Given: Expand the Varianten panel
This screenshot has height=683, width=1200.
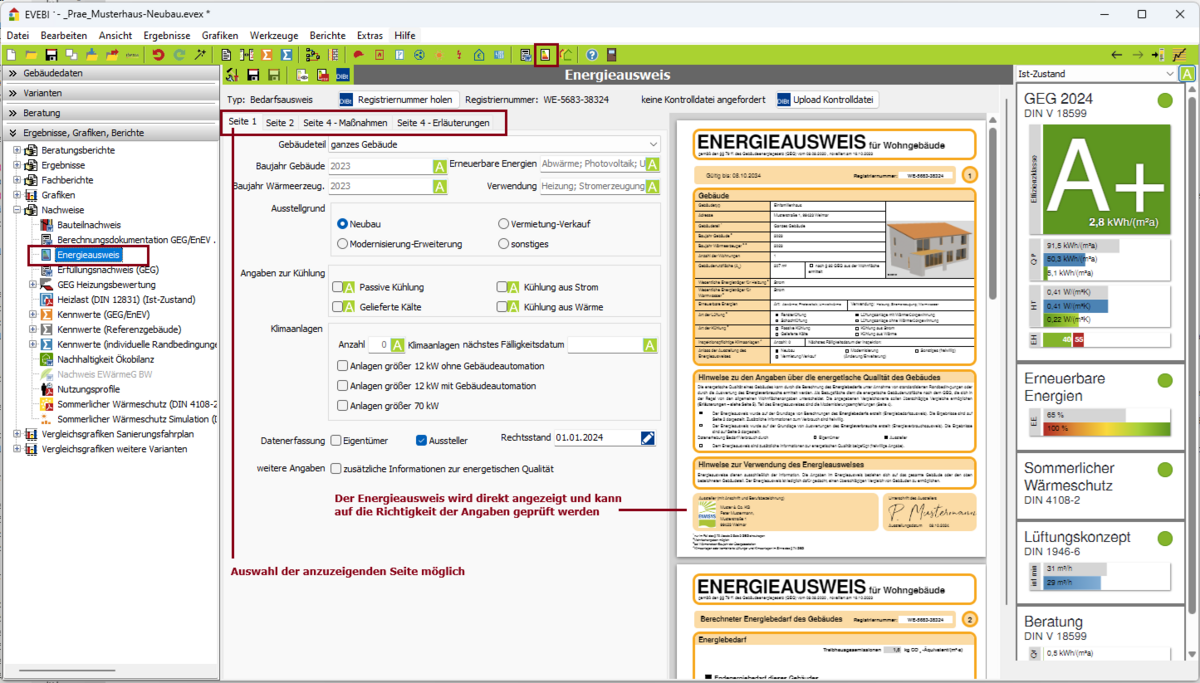Looking at the screenshot, I should pyautogui.click(x=110, y=93).
